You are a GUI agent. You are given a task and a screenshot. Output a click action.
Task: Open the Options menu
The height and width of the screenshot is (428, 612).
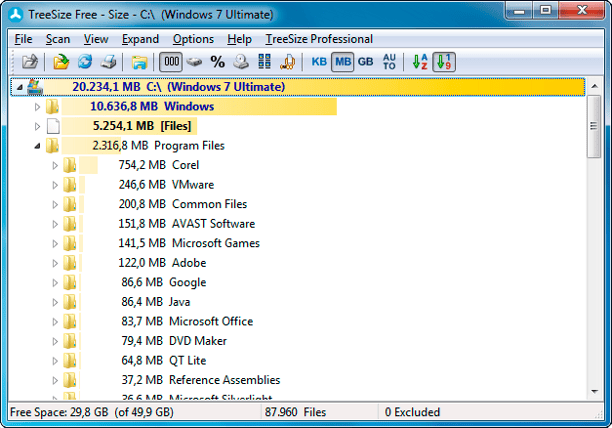coord(193,39)
